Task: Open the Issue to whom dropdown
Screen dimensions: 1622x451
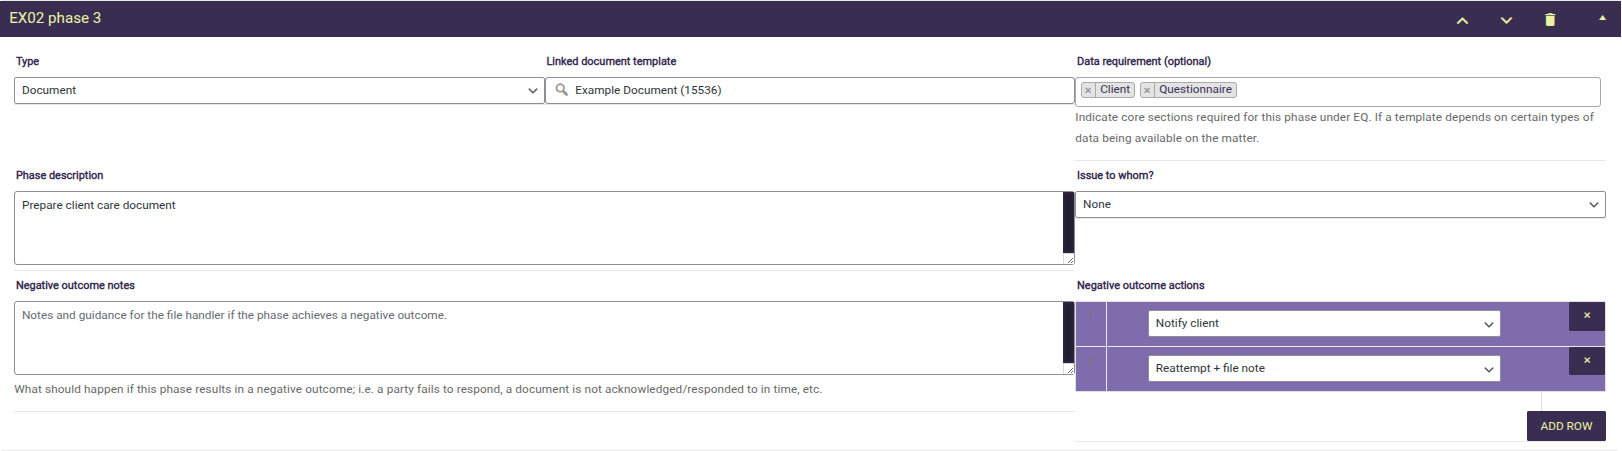Action: 1340,204
